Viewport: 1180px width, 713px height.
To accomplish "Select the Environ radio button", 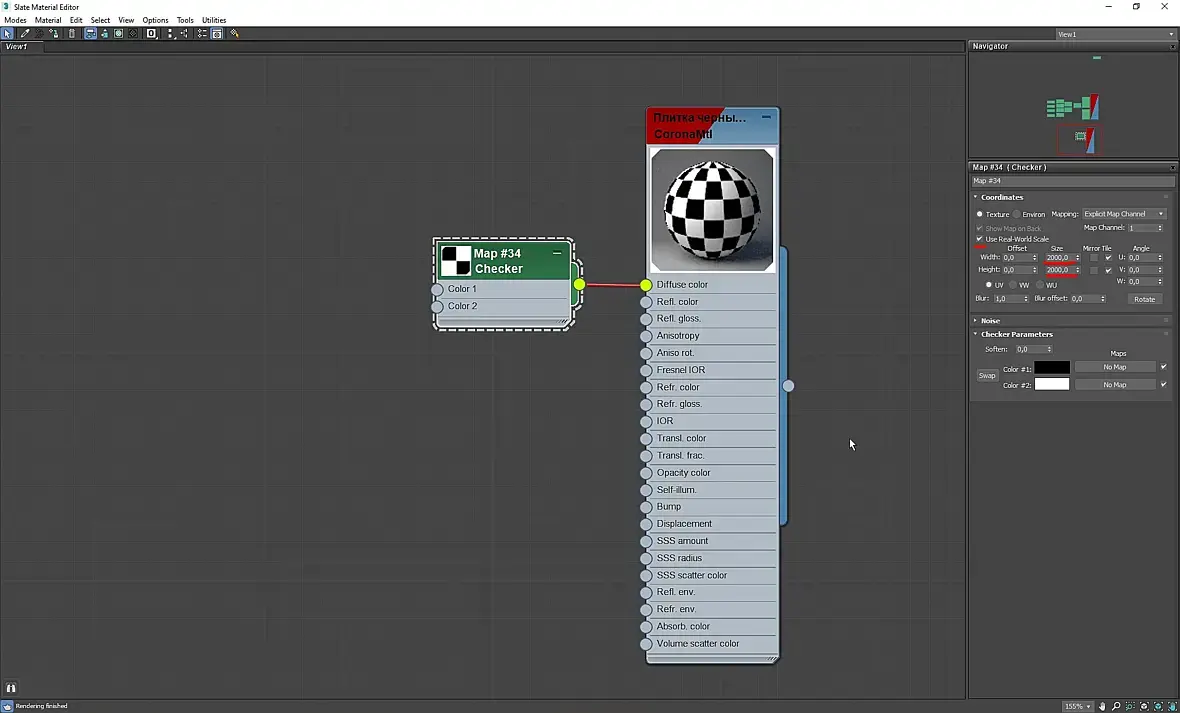I will pos(1017,214).
